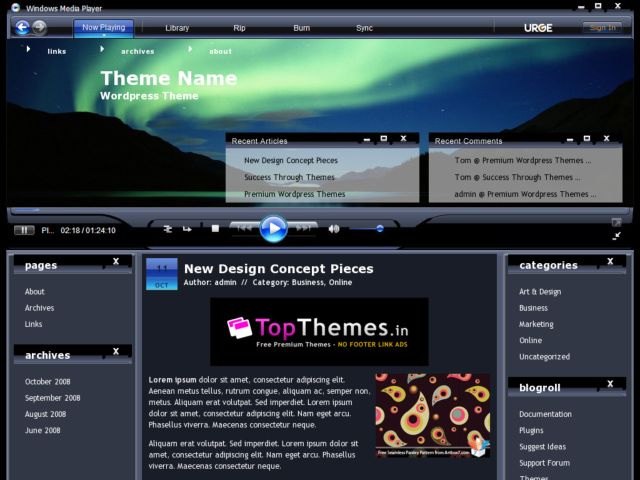Screen dimensions: 640x480
Task: Toggle the repeat control
Action: point(187,229)
